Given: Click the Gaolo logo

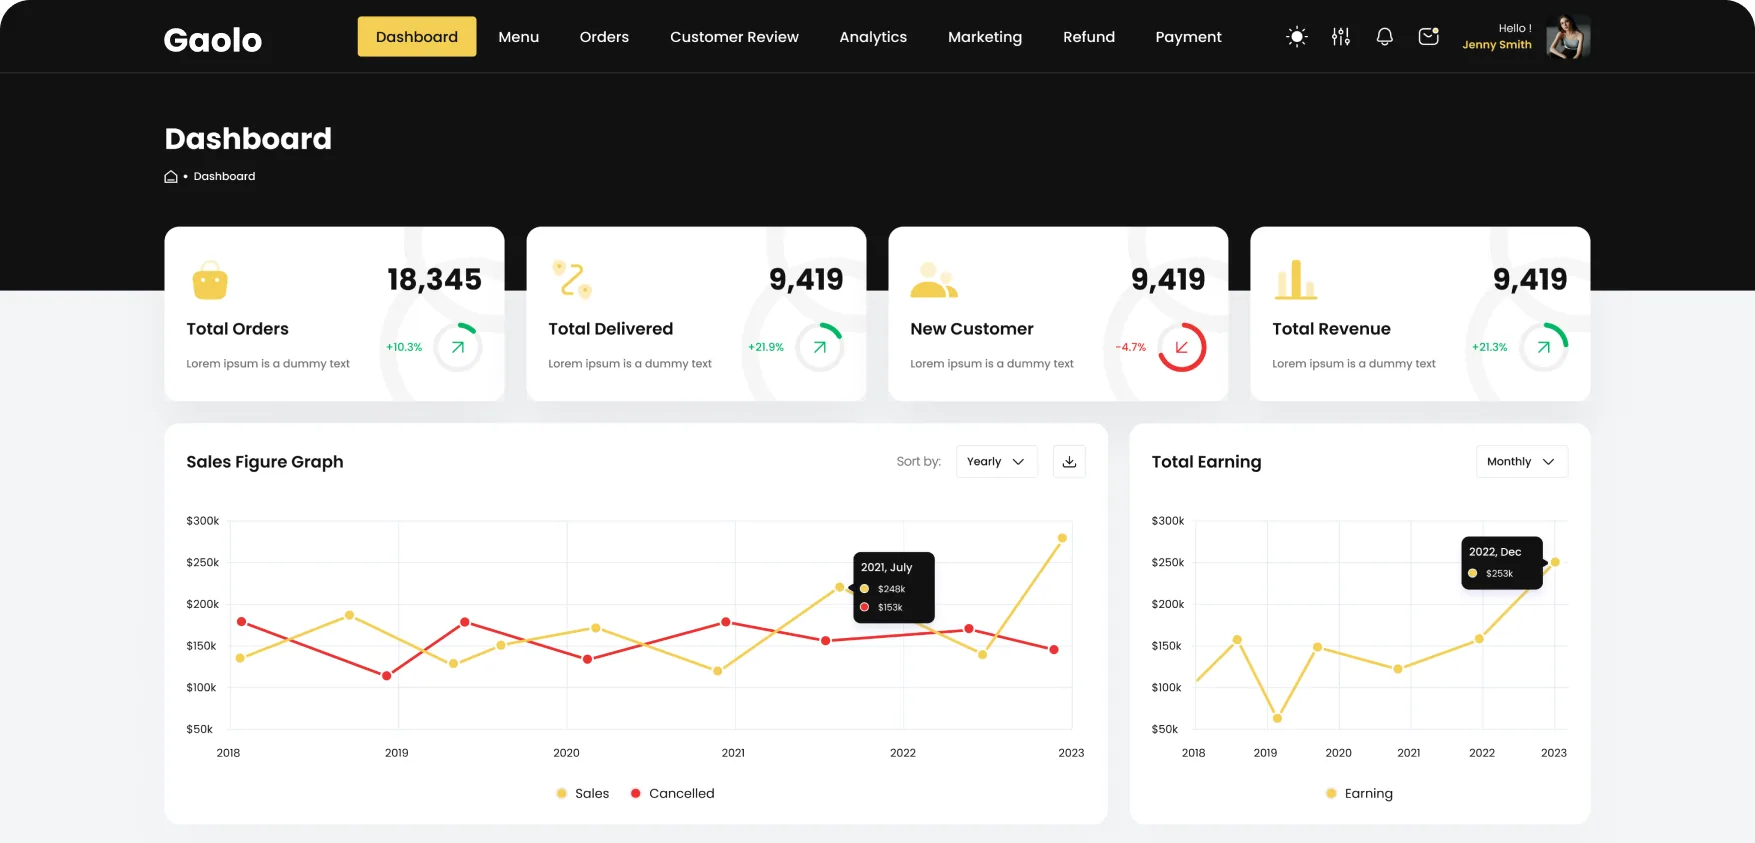Looking at the screenshot, I should [213, 40].
